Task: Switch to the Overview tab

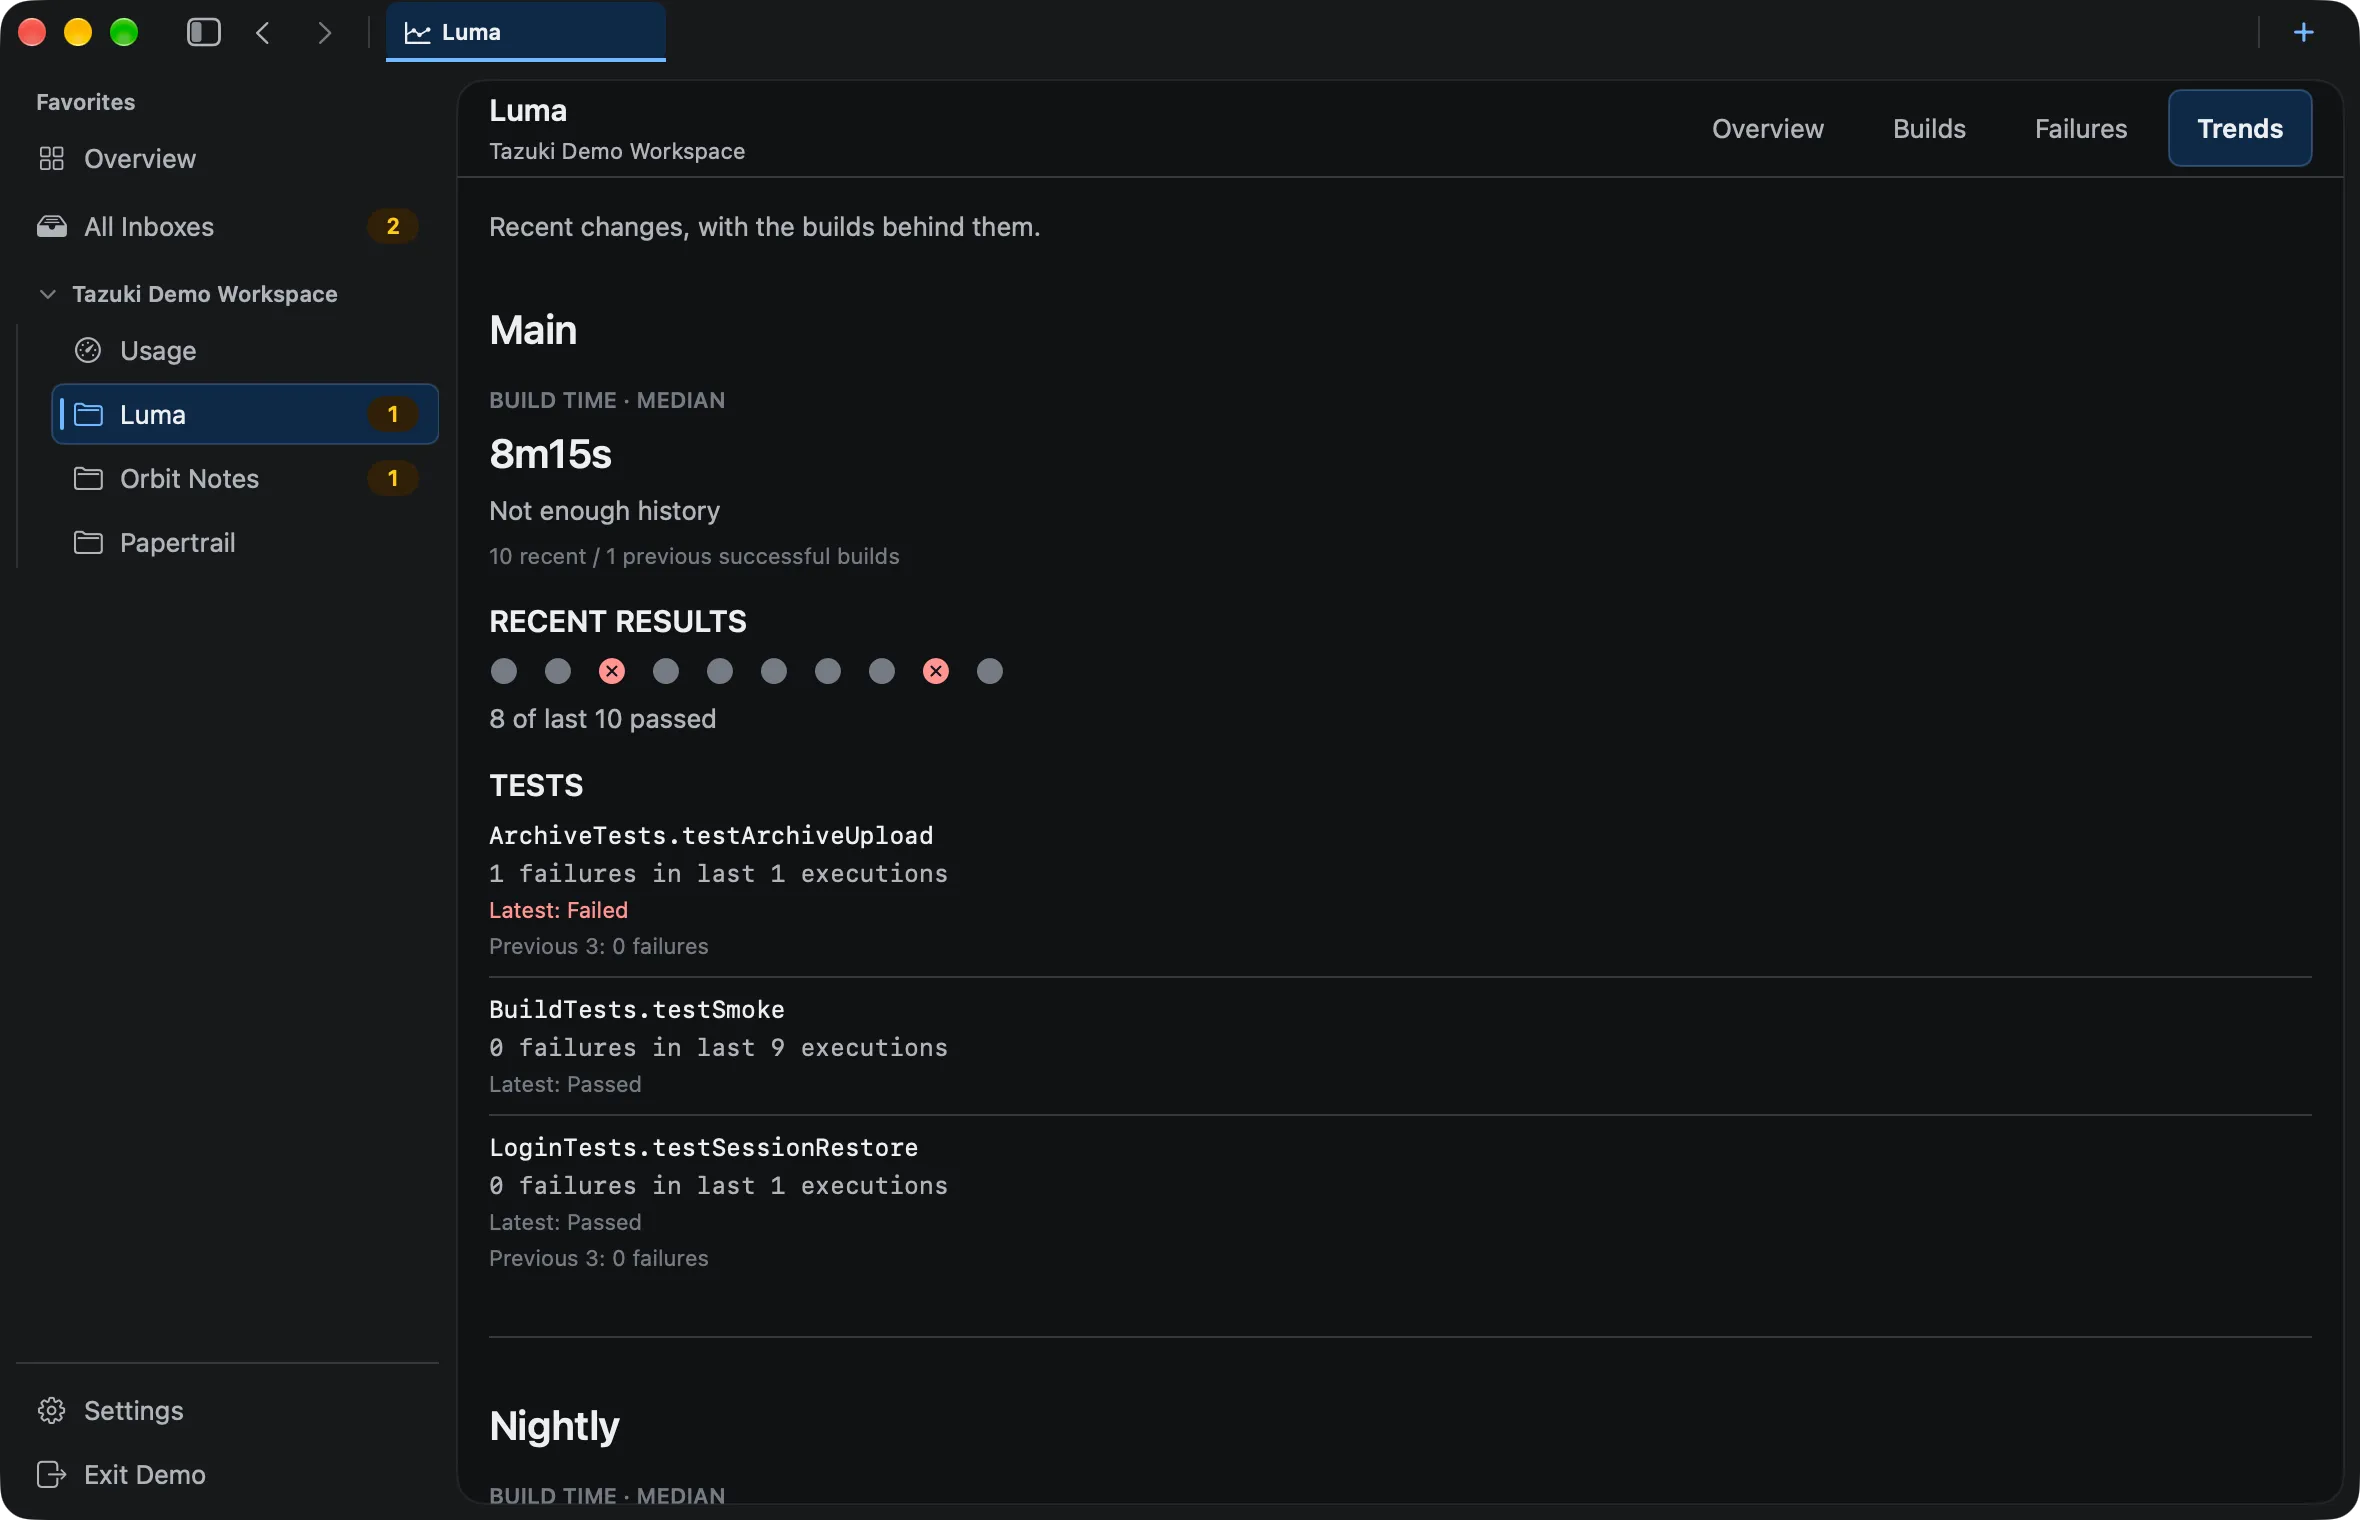Action: click(1767, 129)
